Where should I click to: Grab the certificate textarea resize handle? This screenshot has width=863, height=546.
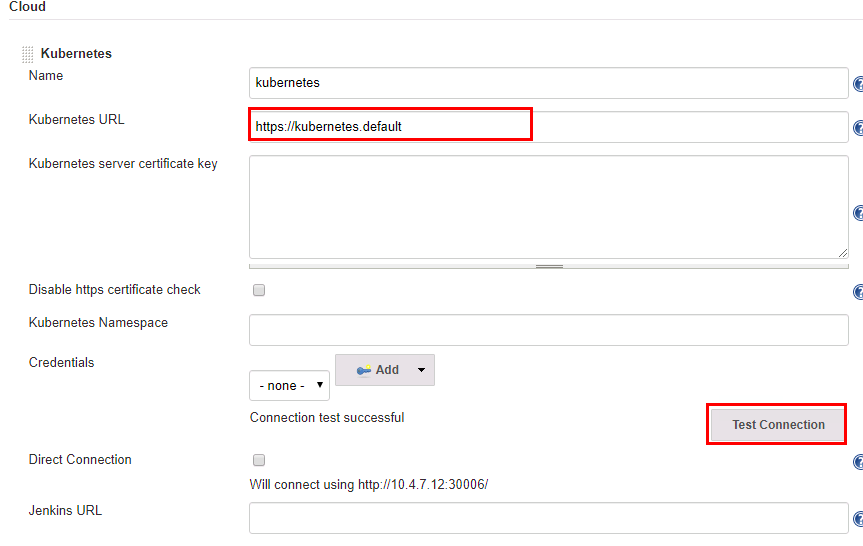click(x=549, y=266)
